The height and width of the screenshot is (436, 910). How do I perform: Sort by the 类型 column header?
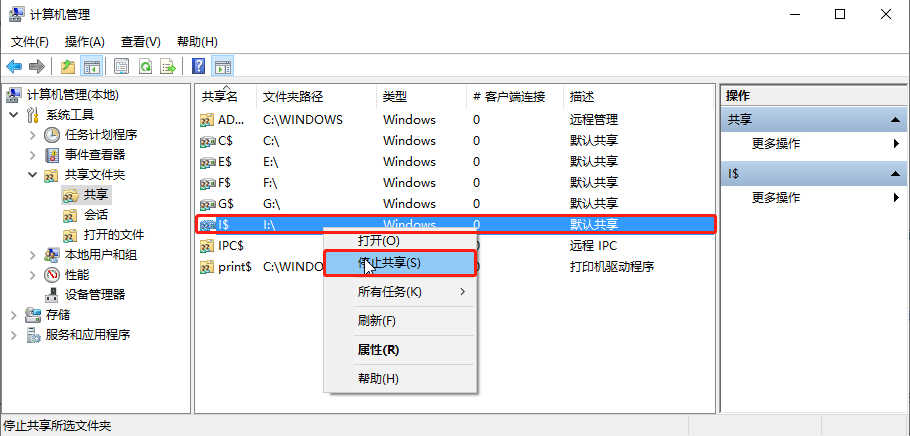pos(421,96)
